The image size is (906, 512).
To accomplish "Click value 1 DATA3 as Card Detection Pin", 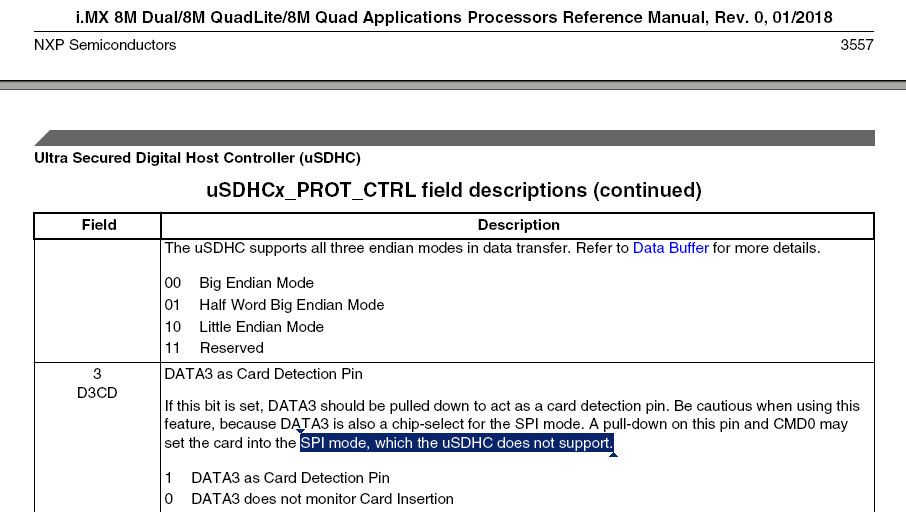I will tap(289, 478).
